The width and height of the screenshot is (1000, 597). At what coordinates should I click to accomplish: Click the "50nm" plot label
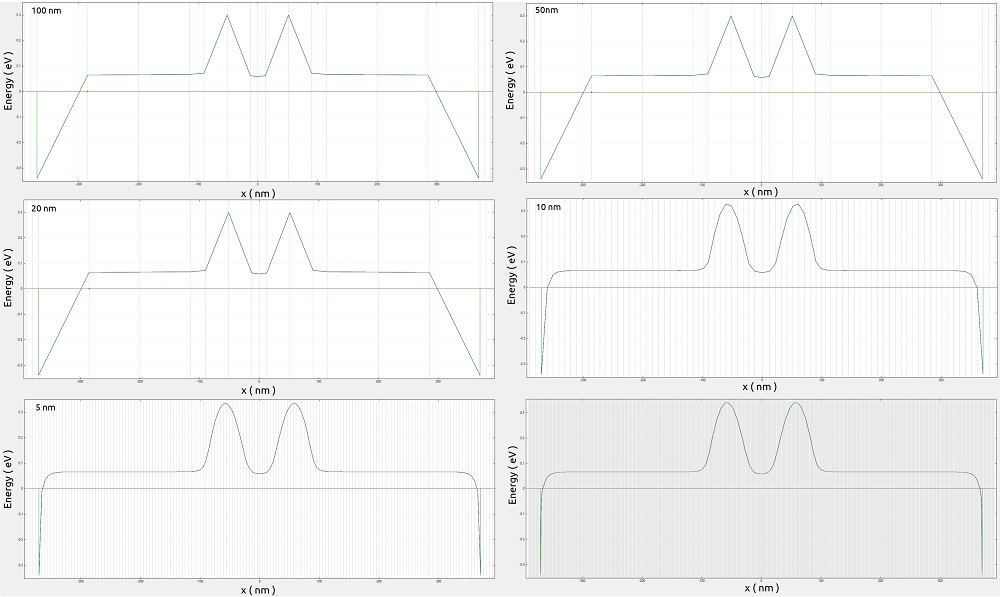pyautogui.click(x=547, y=10)
